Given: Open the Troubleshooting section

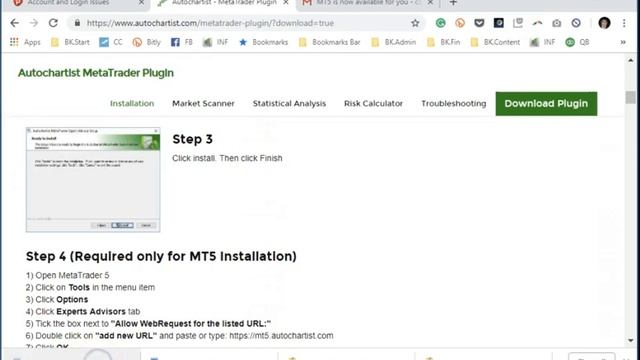Looking at the screenshot, I should point(454,104).
